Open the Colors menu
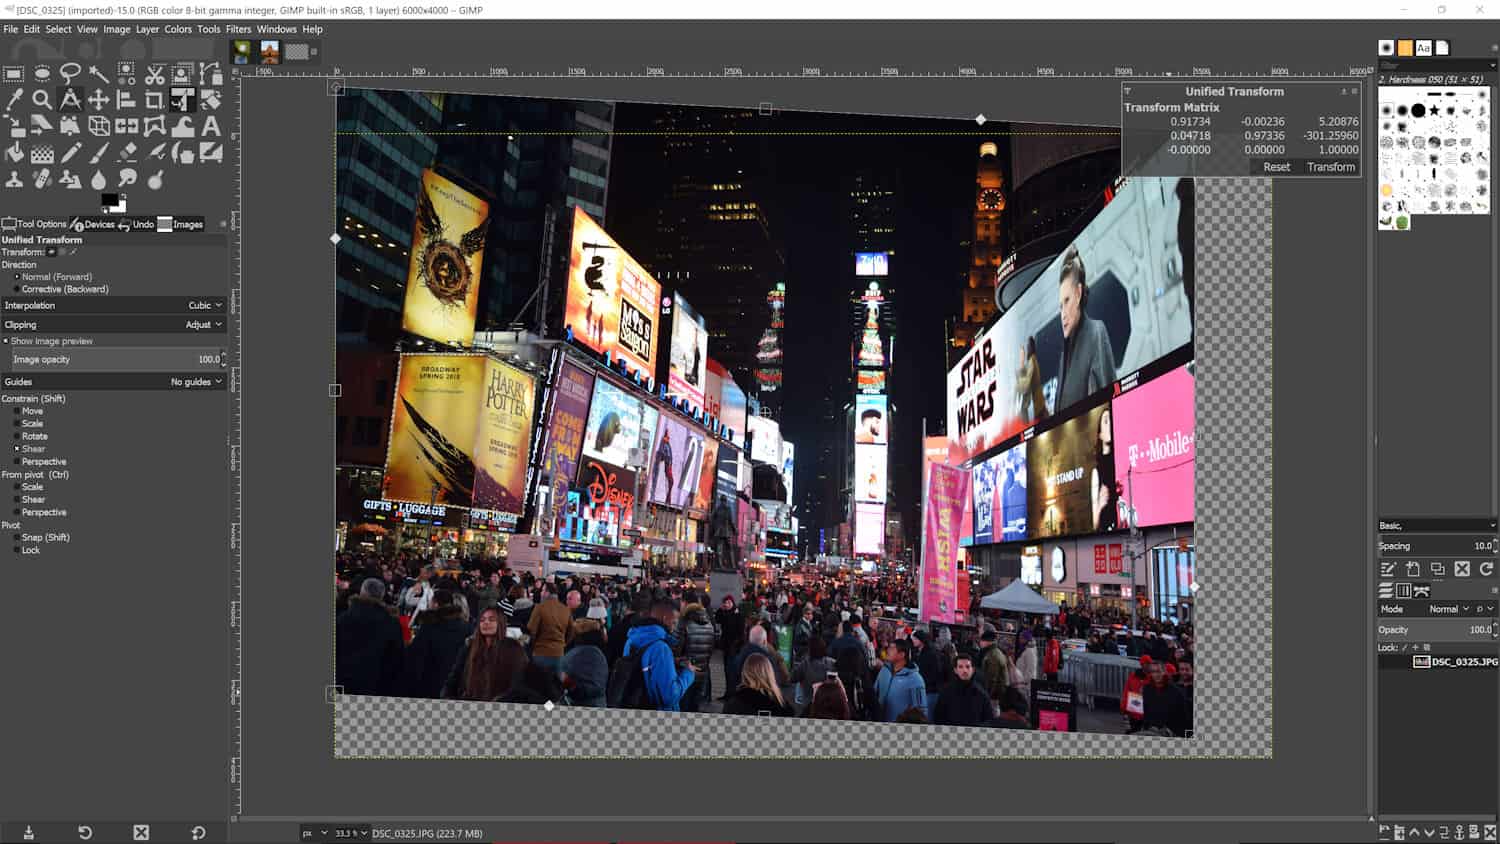Viewport: 1500px width, 844px height. (x=178, y=29)
